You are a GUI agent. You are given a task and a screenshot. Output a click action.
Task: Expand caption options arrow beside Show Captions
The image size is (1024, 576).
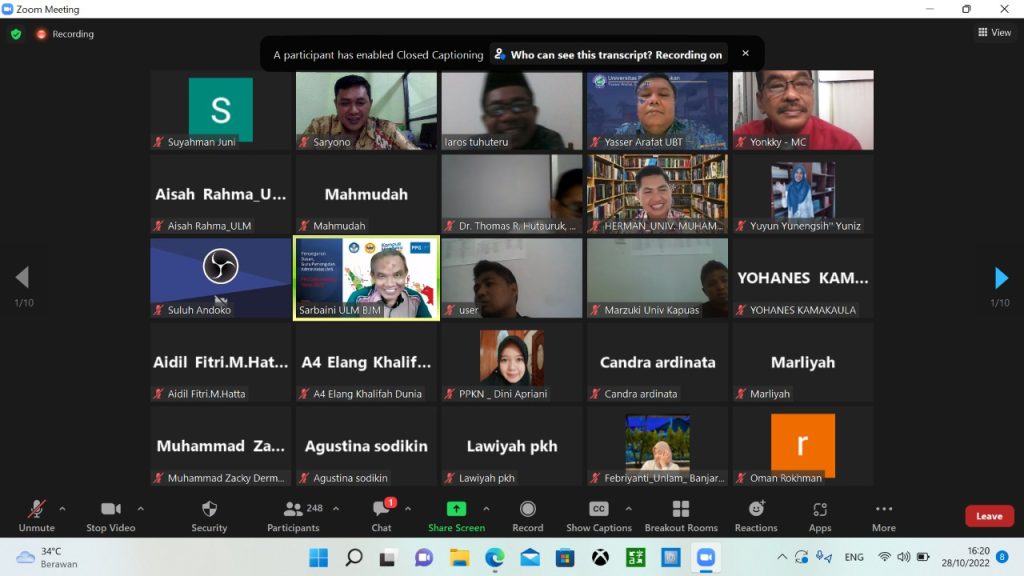tap(628, 508)
